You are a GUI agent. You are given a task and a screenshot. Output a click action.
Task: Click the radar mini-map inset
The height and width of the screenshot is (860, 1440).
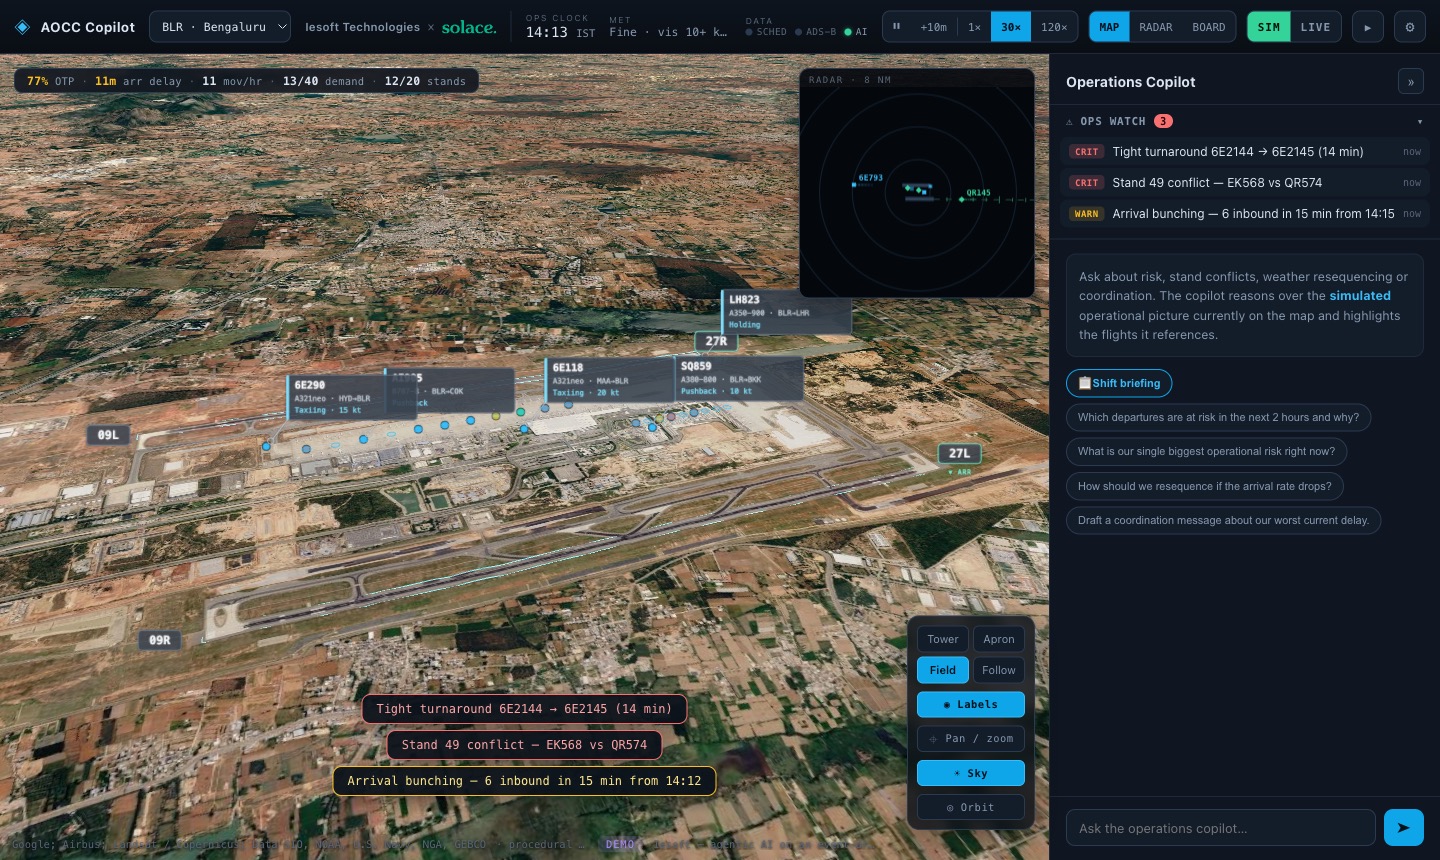917,183
